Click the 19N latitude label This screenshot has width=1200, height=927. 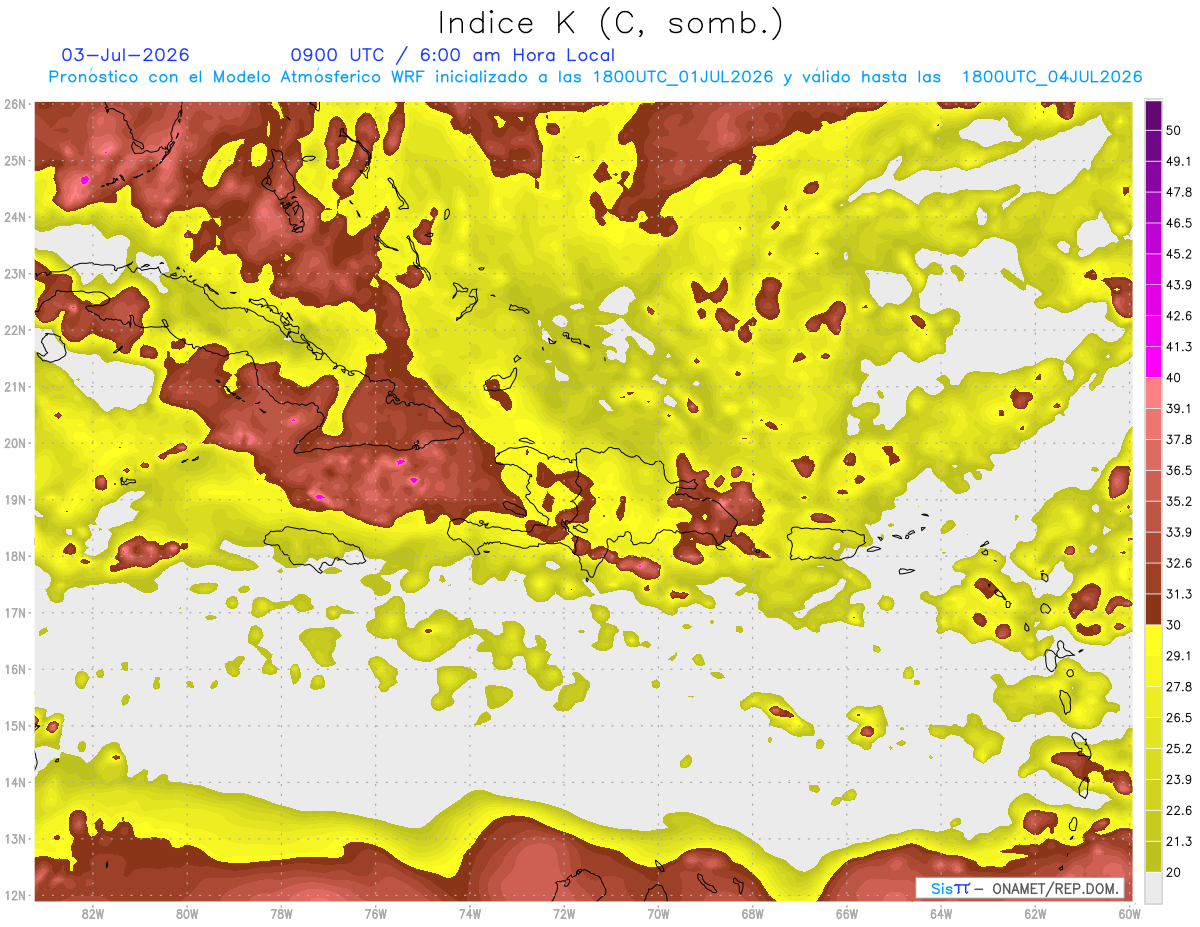pyautogui.click(x=14, y=500)
